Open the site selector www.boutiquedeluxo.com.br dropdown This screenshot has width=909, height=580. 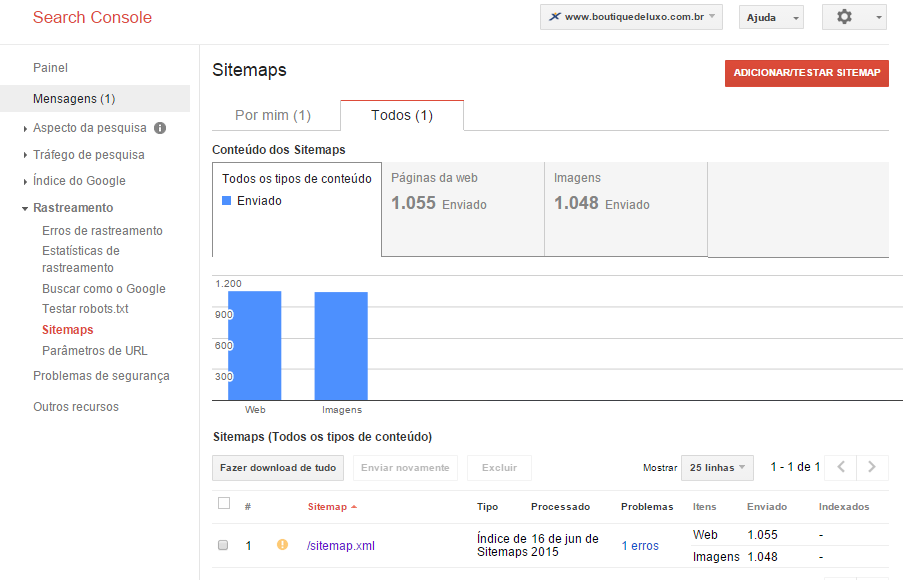click(x=631, y=17)
